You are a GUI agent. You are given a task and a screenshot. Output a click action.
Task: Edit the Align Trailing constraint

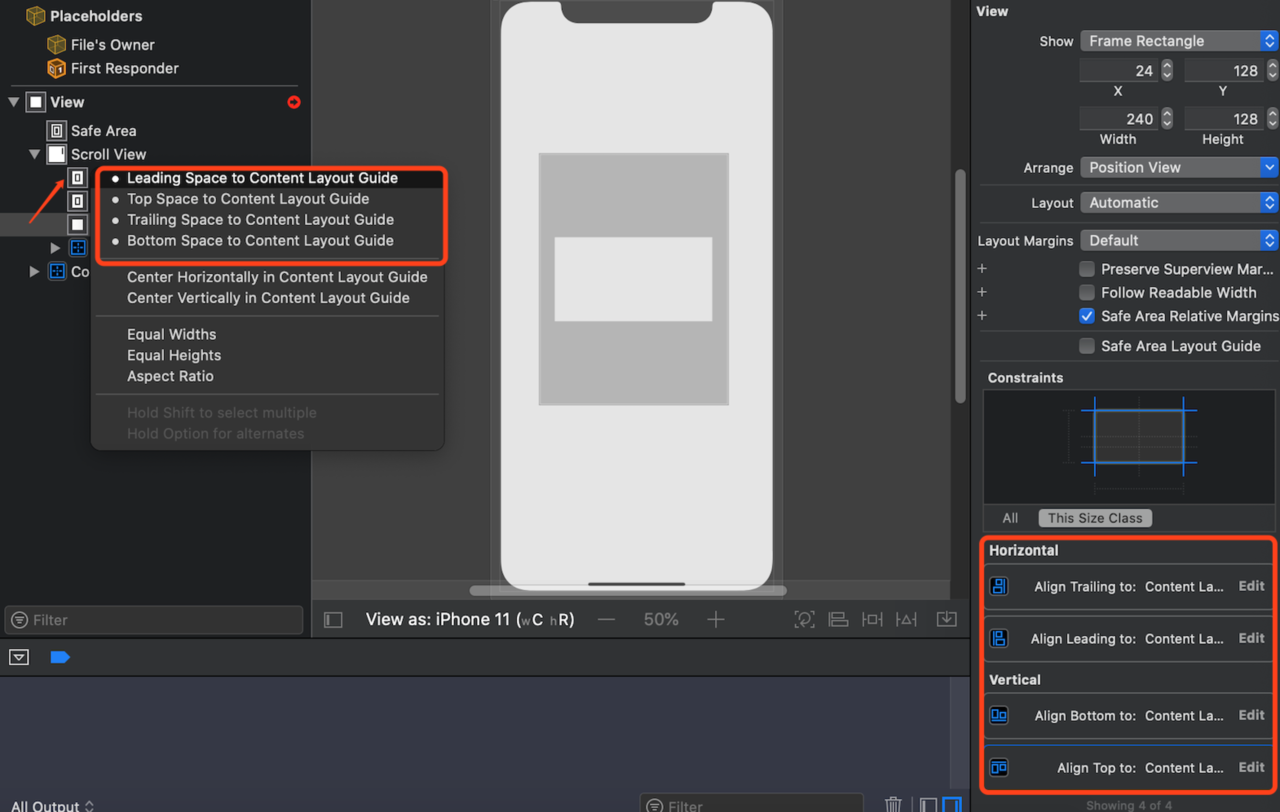click(x=1251, y=586)
